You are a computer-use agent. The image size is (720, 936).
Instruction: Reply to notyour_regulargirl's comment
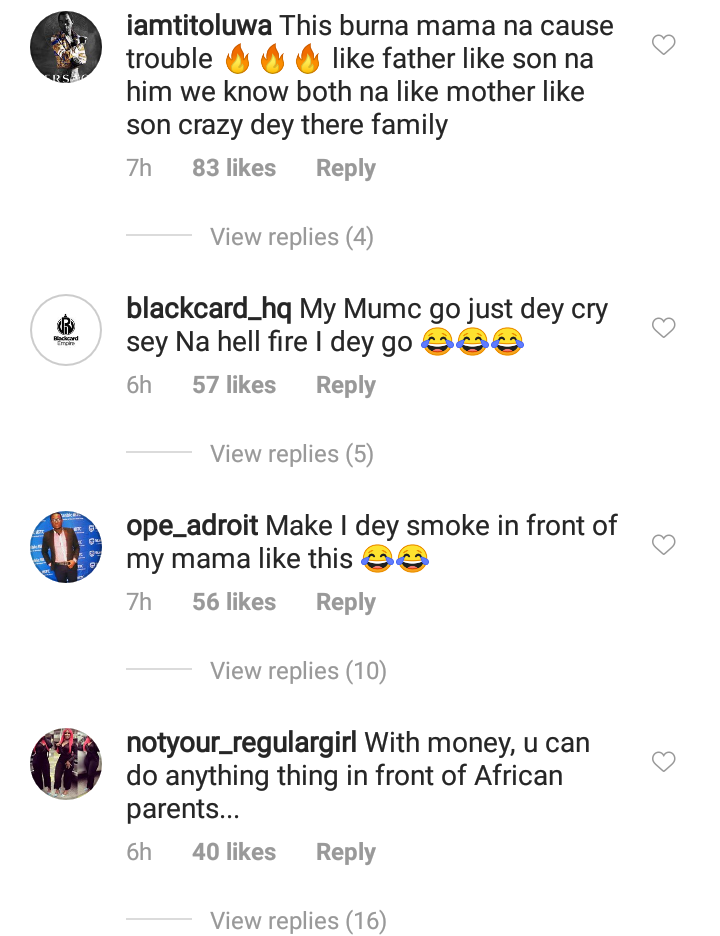[345, 852]
